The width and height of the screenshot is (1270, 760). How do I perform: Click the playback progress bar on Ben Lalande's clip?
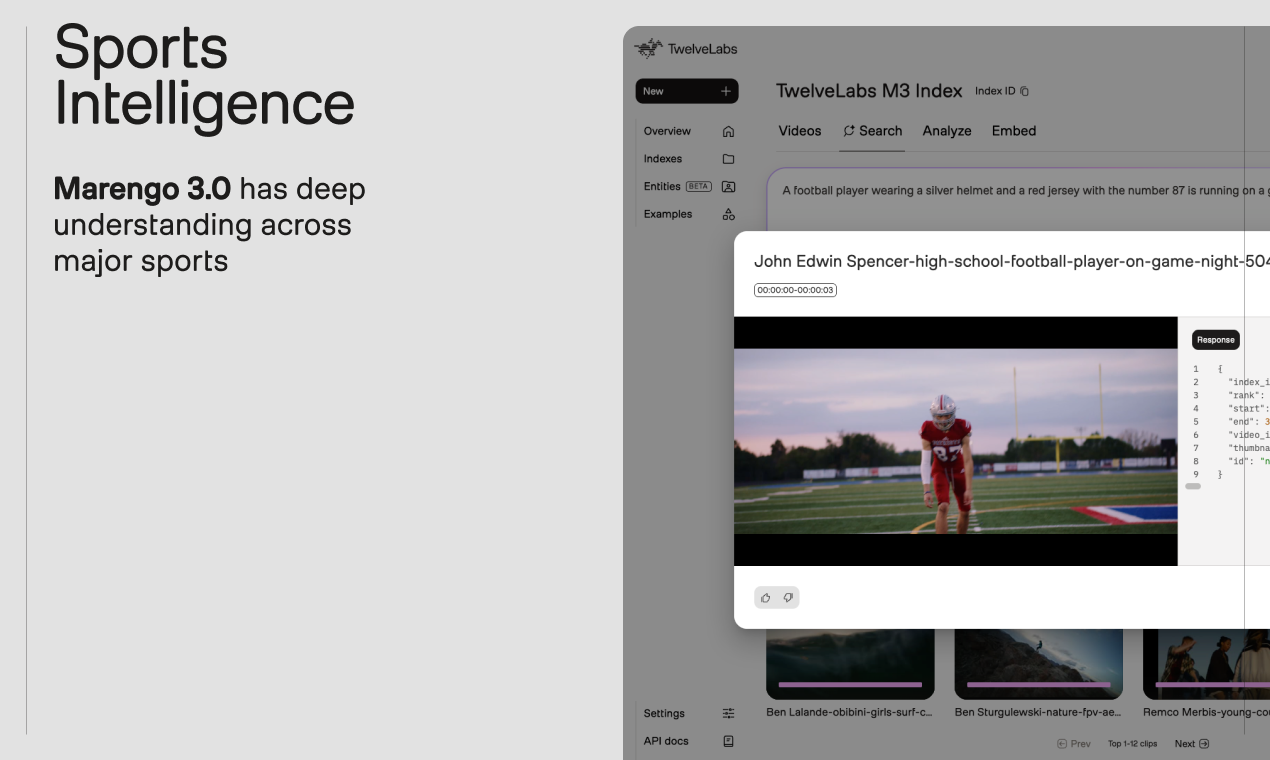(849, 685)
